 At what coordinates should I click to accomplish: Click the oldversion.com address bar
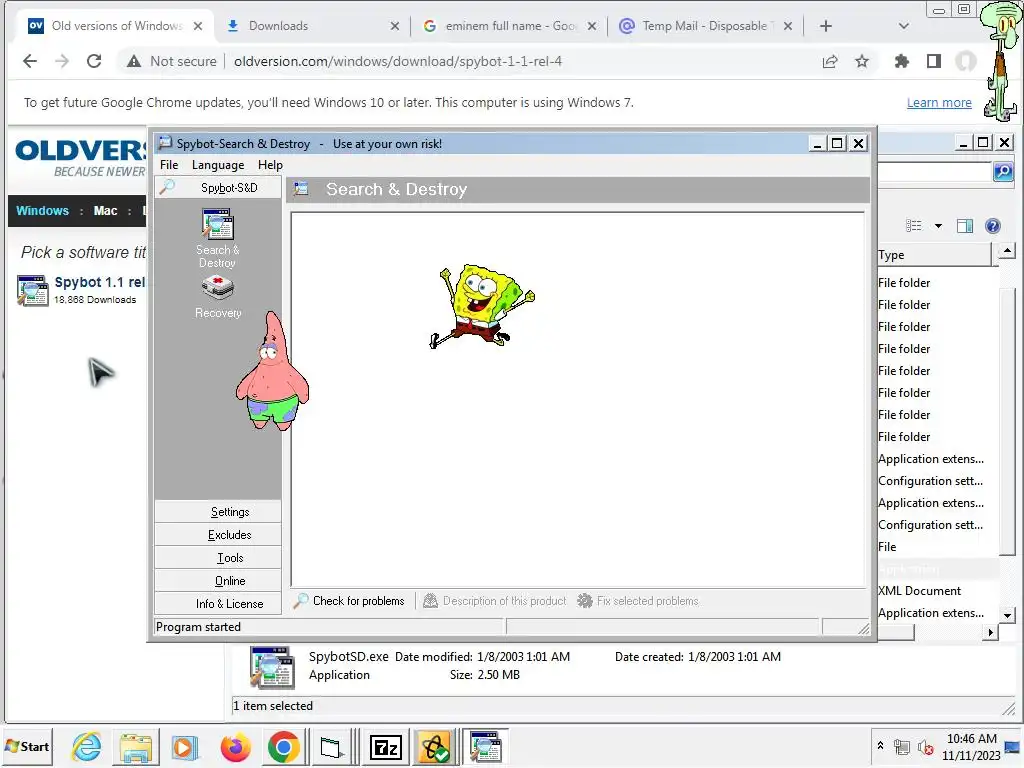[398, 61]
